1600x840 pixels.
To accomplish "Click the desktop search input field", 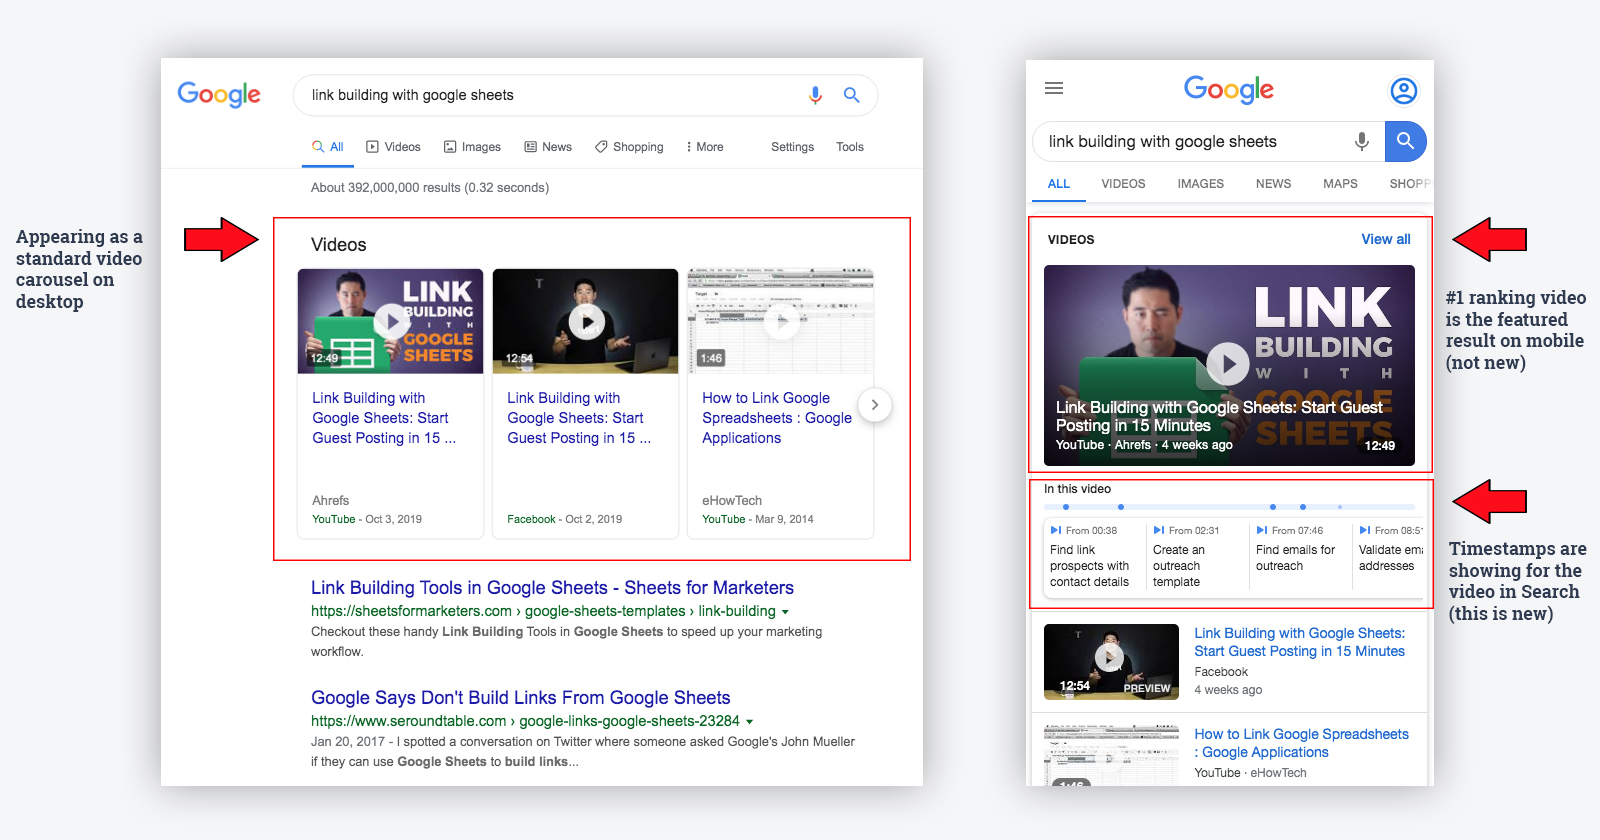I will coord(550,95).
